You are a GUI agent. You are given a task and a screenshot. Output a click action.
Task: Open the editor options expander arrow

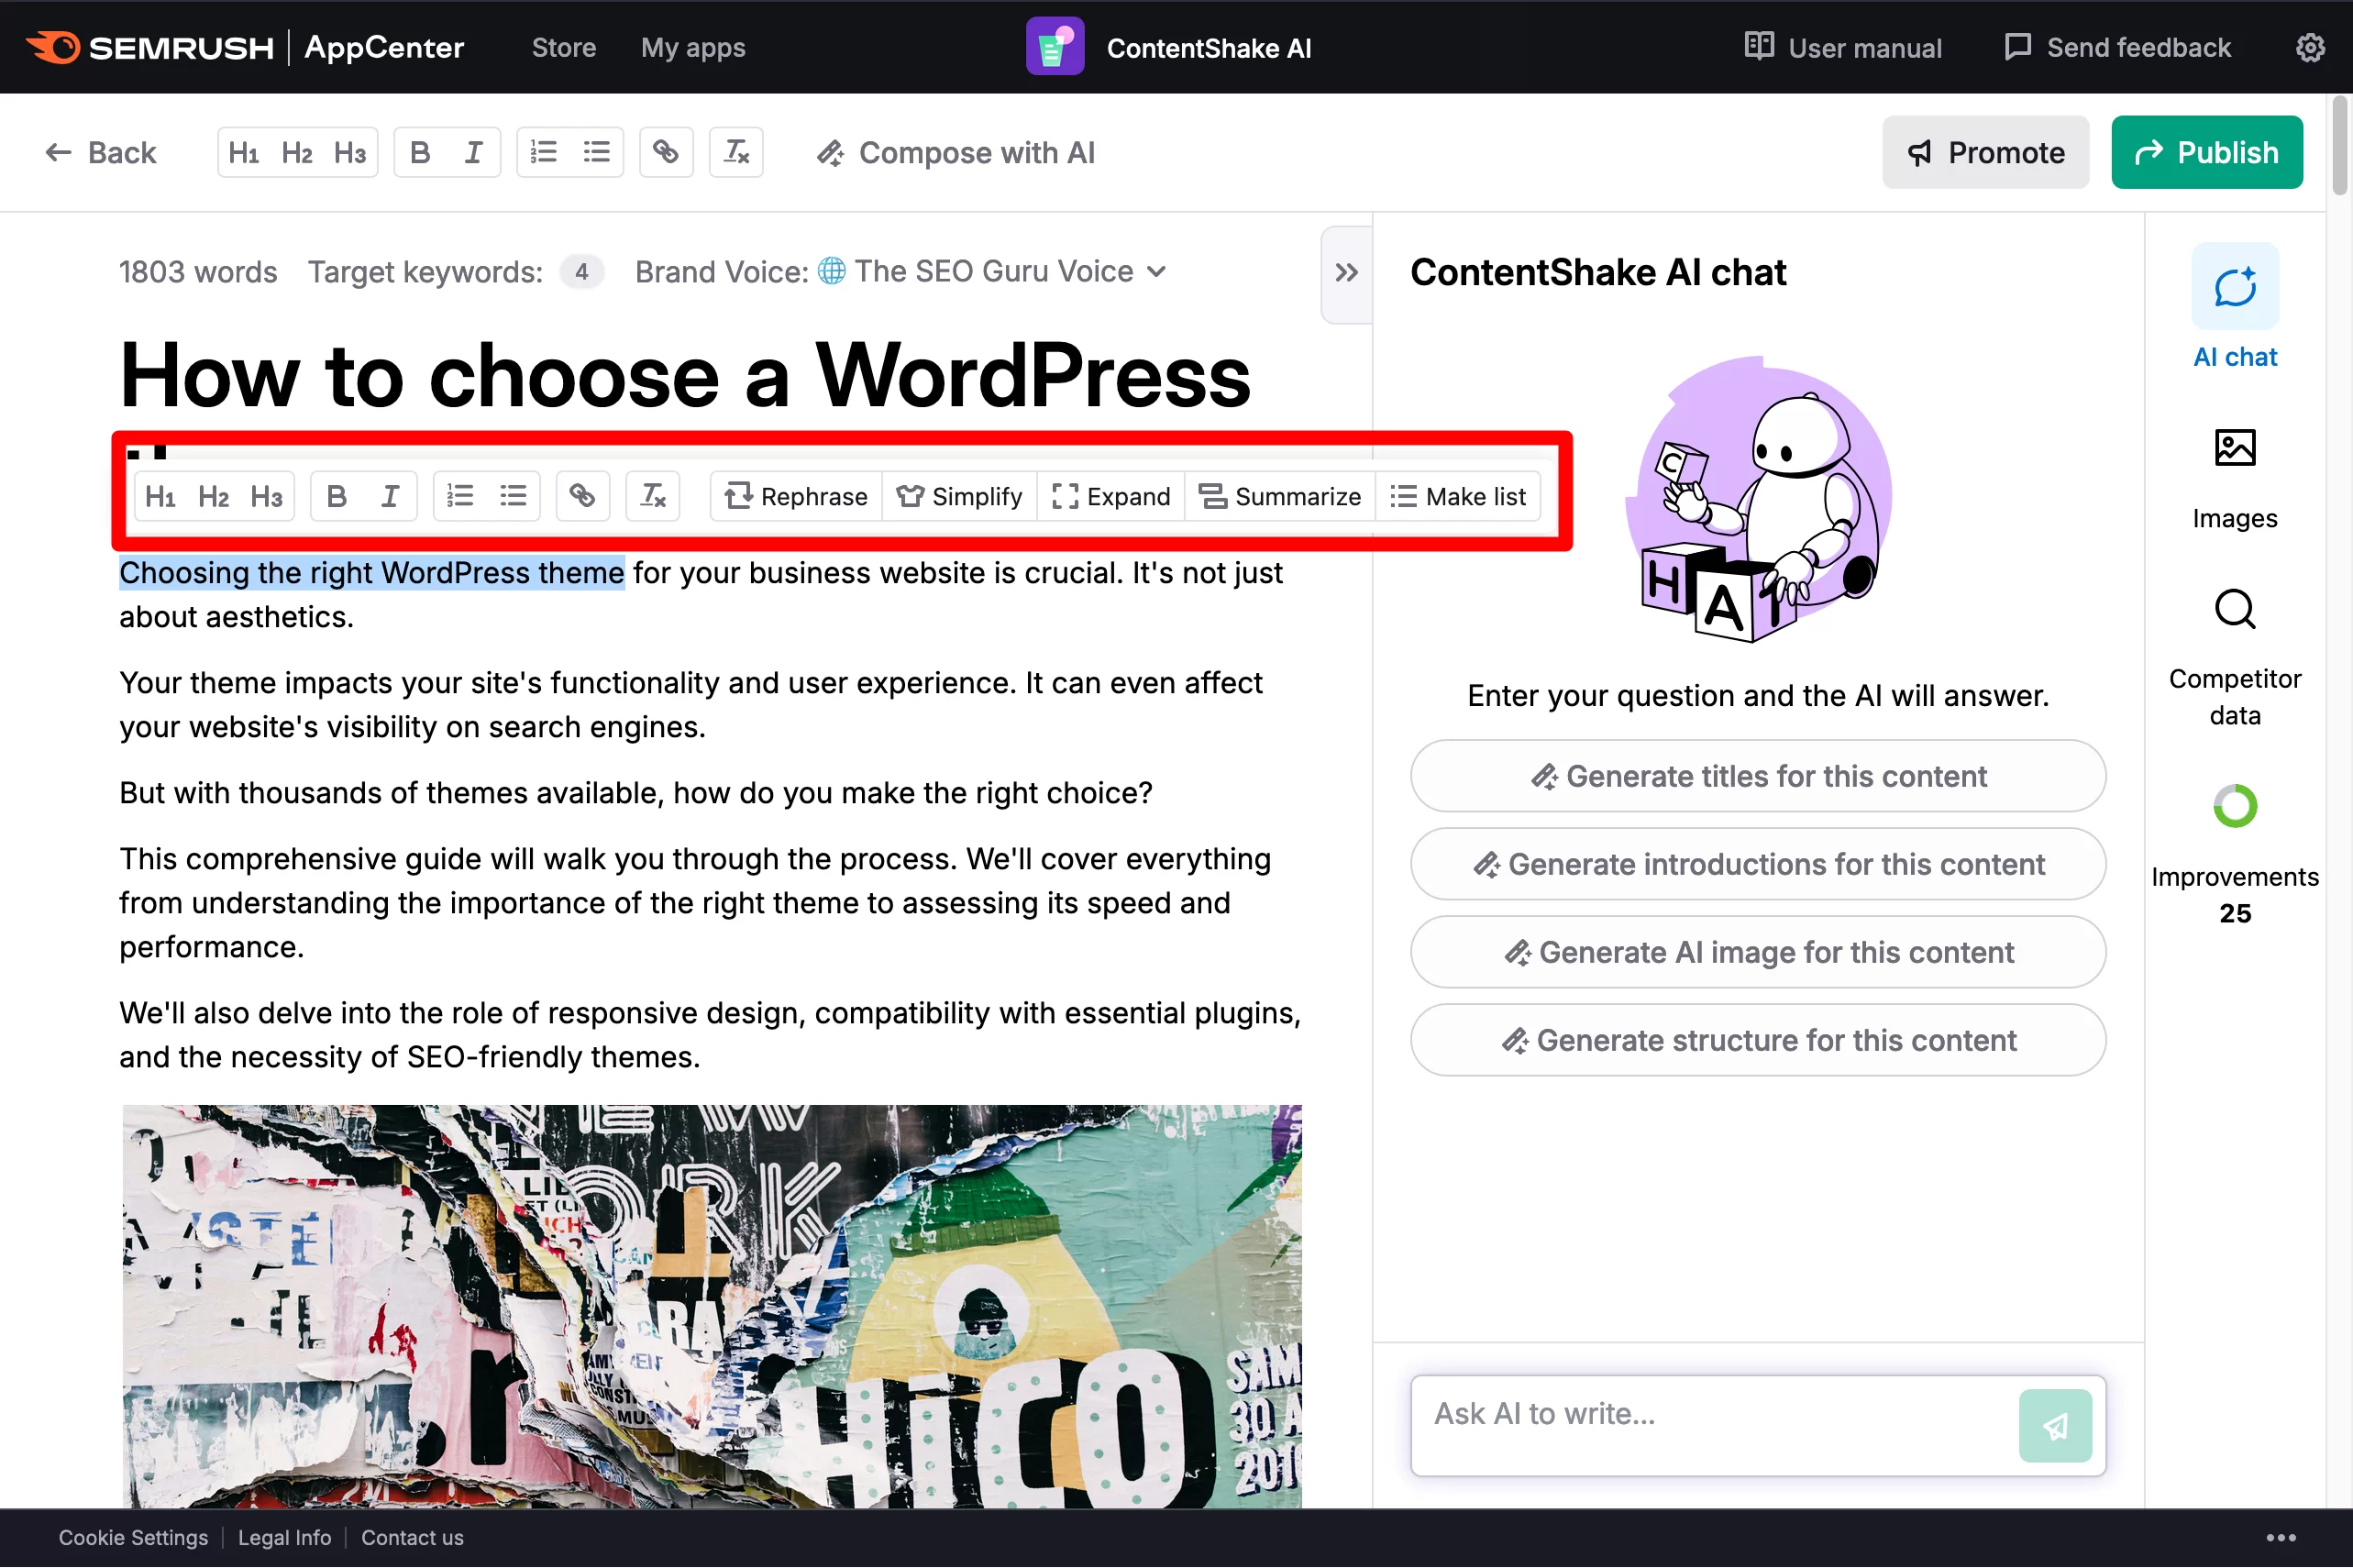1347,271
